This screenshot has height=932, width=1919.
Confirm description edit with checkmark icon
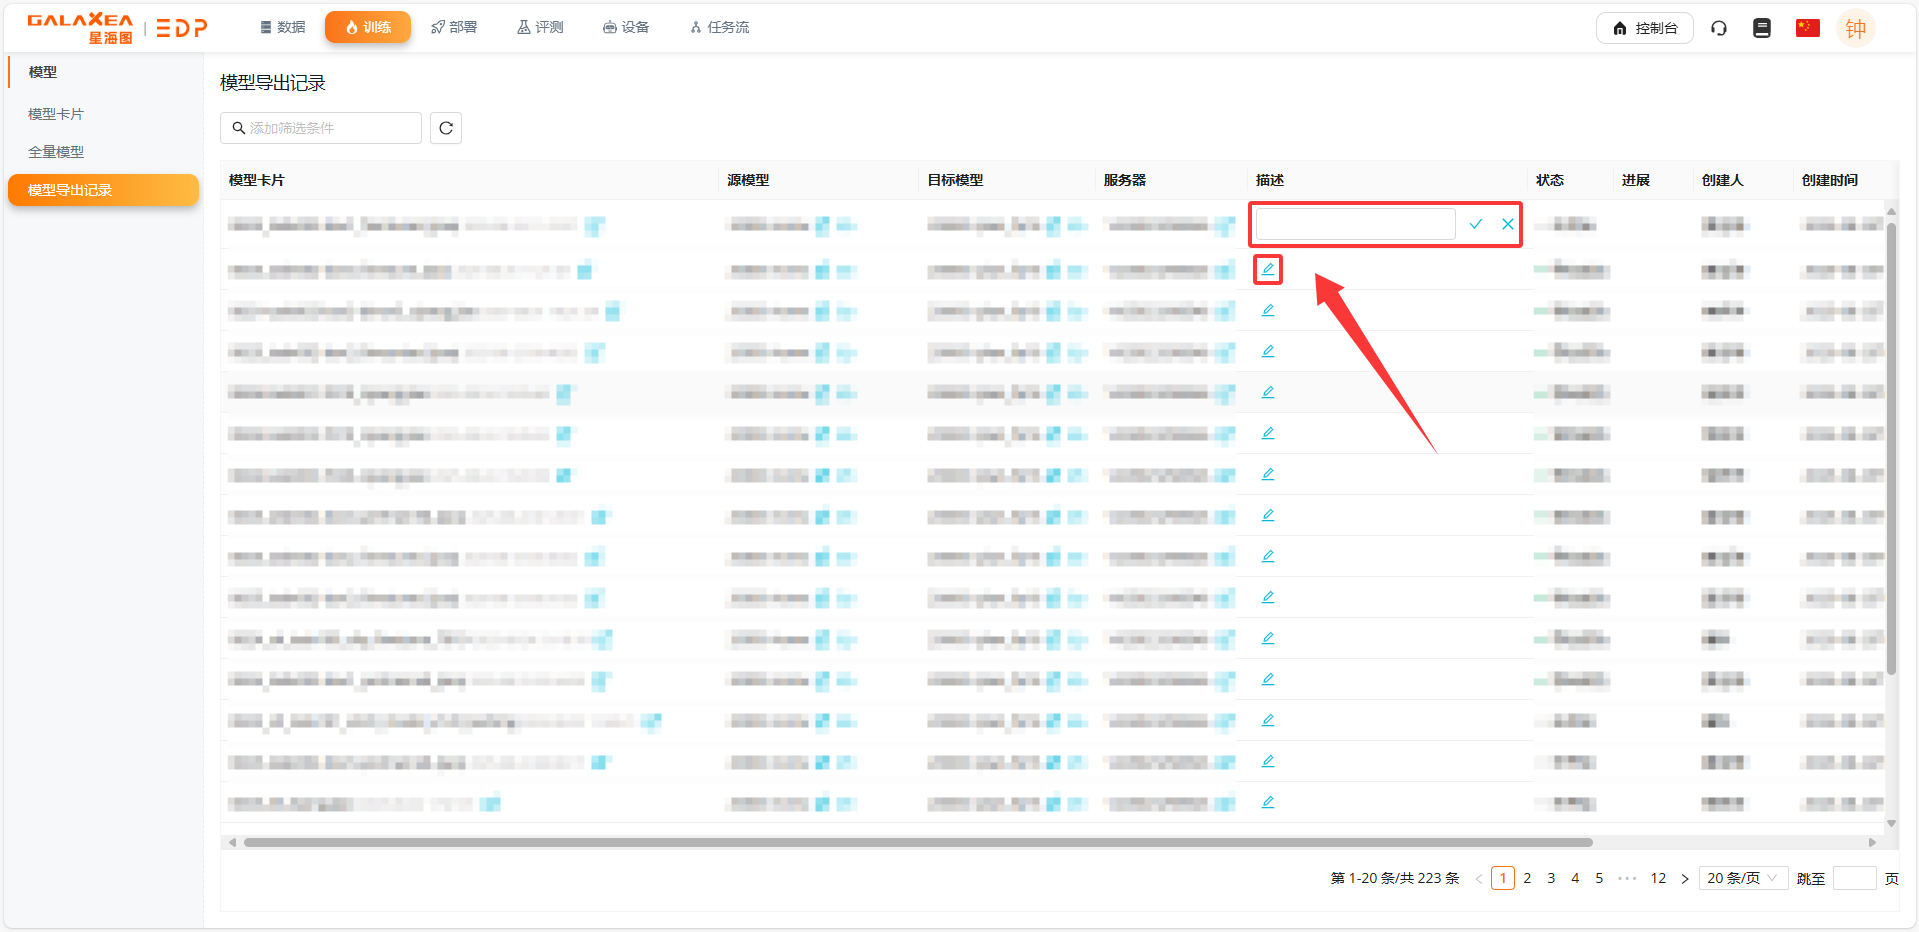(1475, 224)
